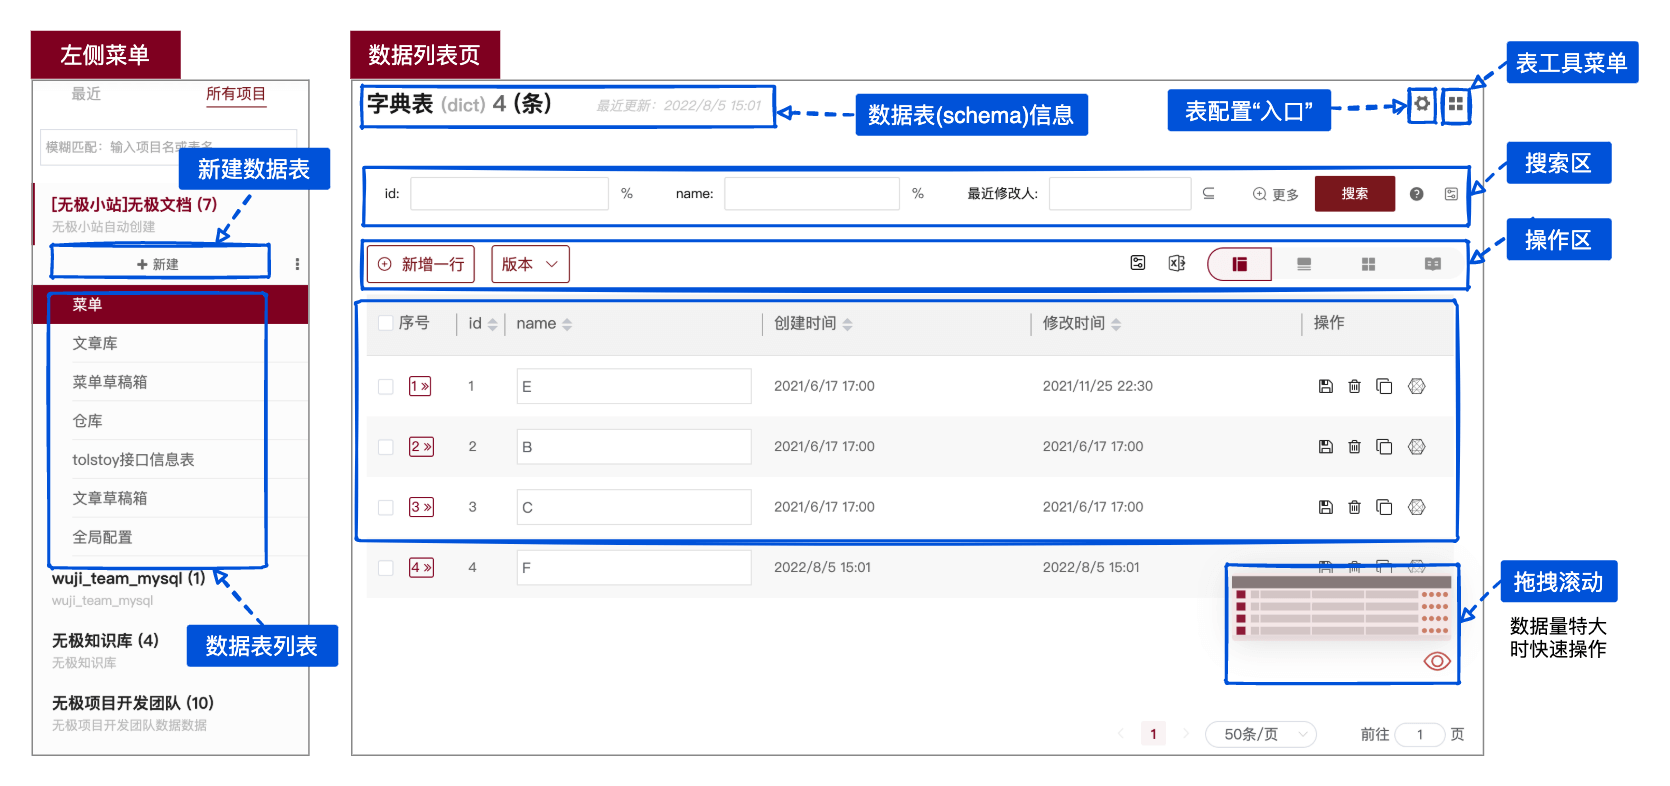Check the checkbox for row 3 (C)
The image size is (1670, 786).
click(x=386, y=507)
